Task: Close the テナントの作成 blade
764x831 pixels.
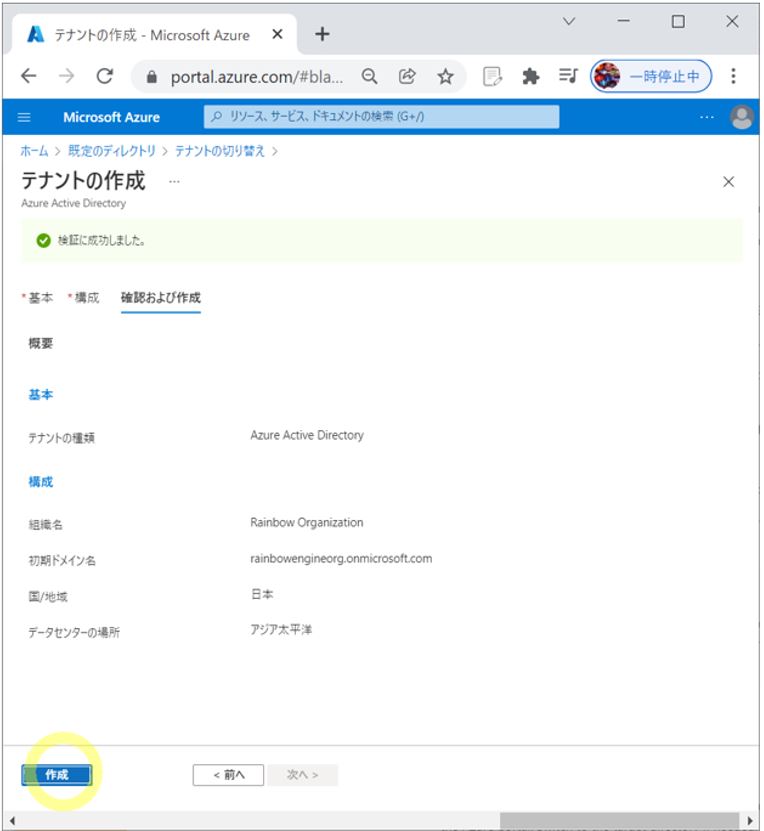Action: pos(729,182)
